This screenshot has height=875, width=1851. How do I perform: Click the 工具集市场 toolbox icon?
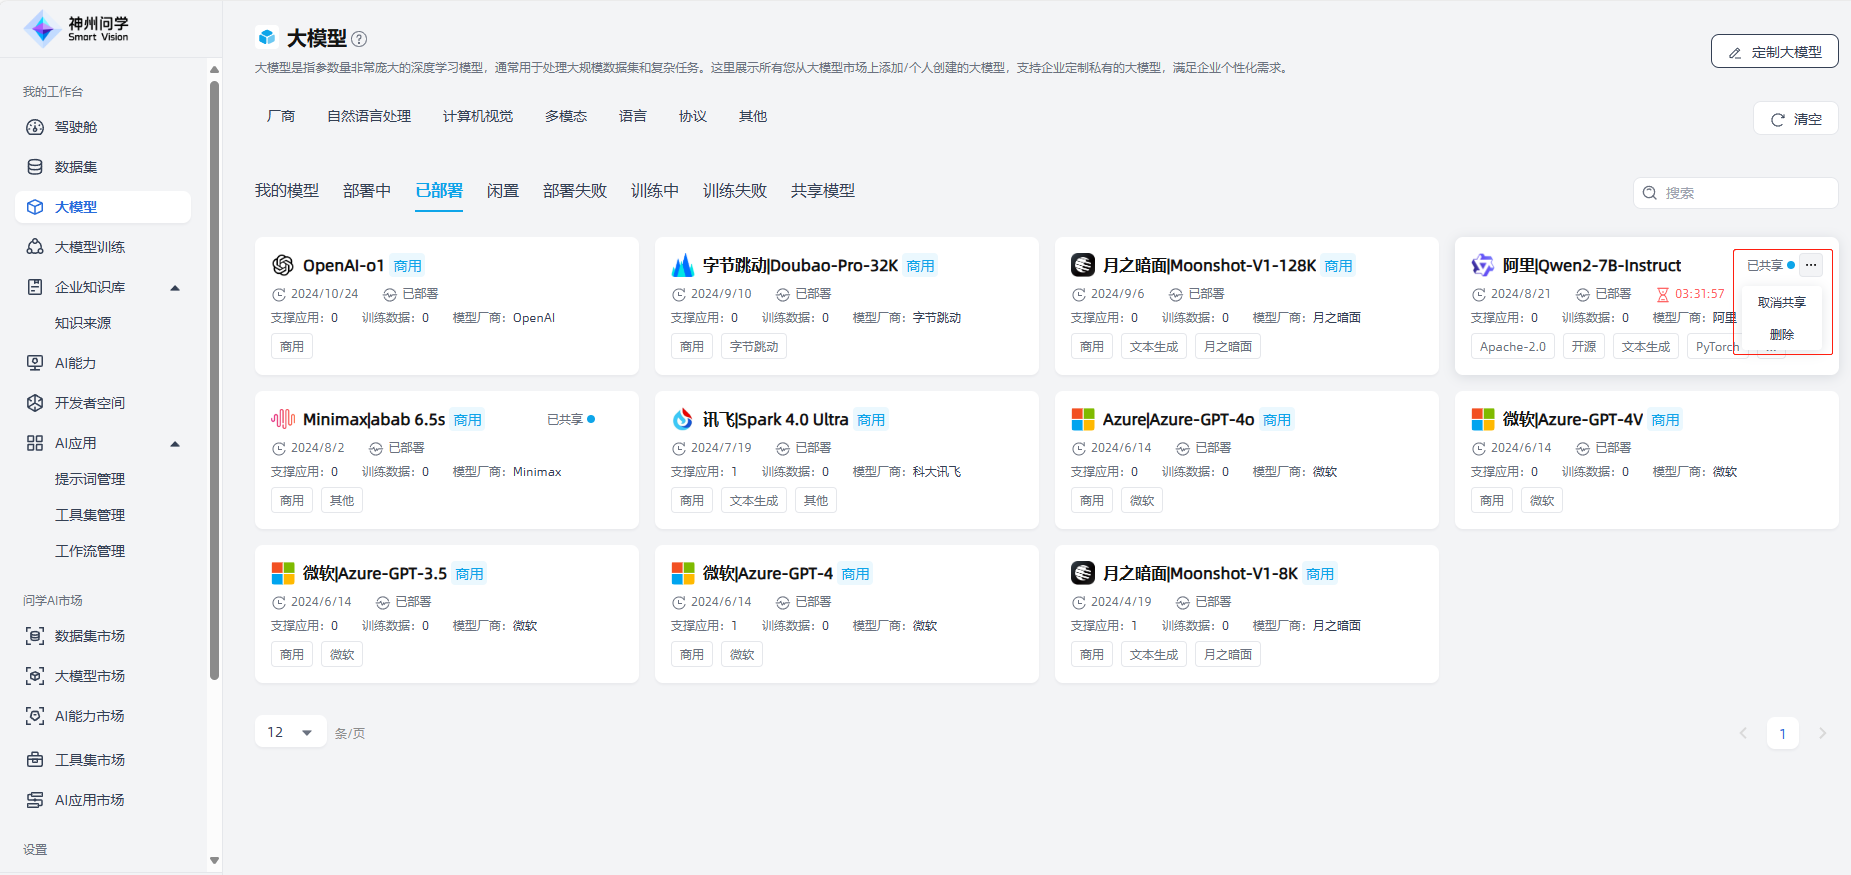point(35,760)
